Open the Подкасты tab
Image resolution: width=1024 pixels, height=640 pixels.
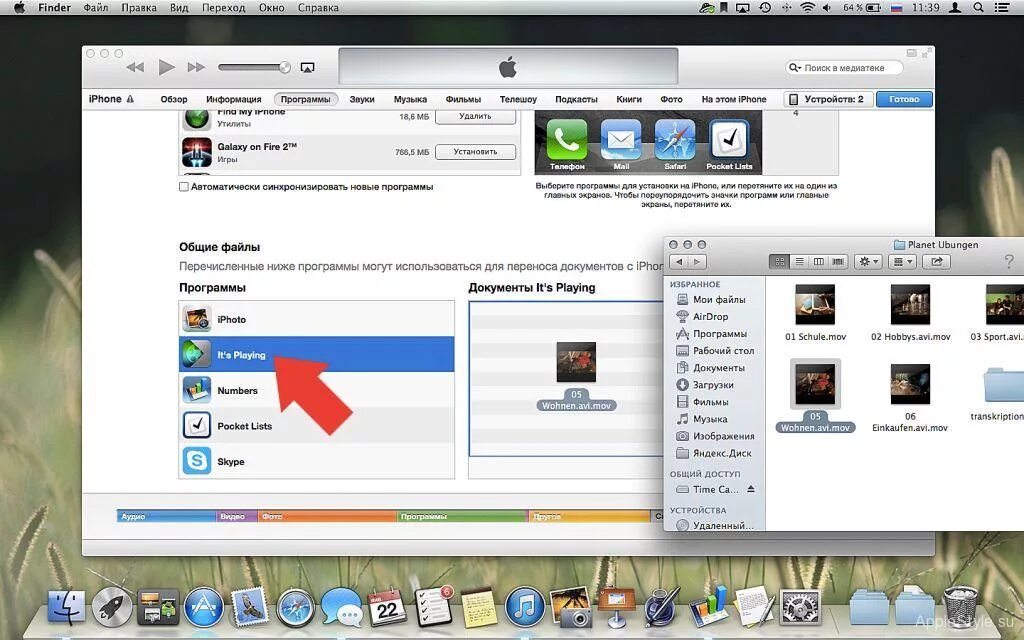576,99
